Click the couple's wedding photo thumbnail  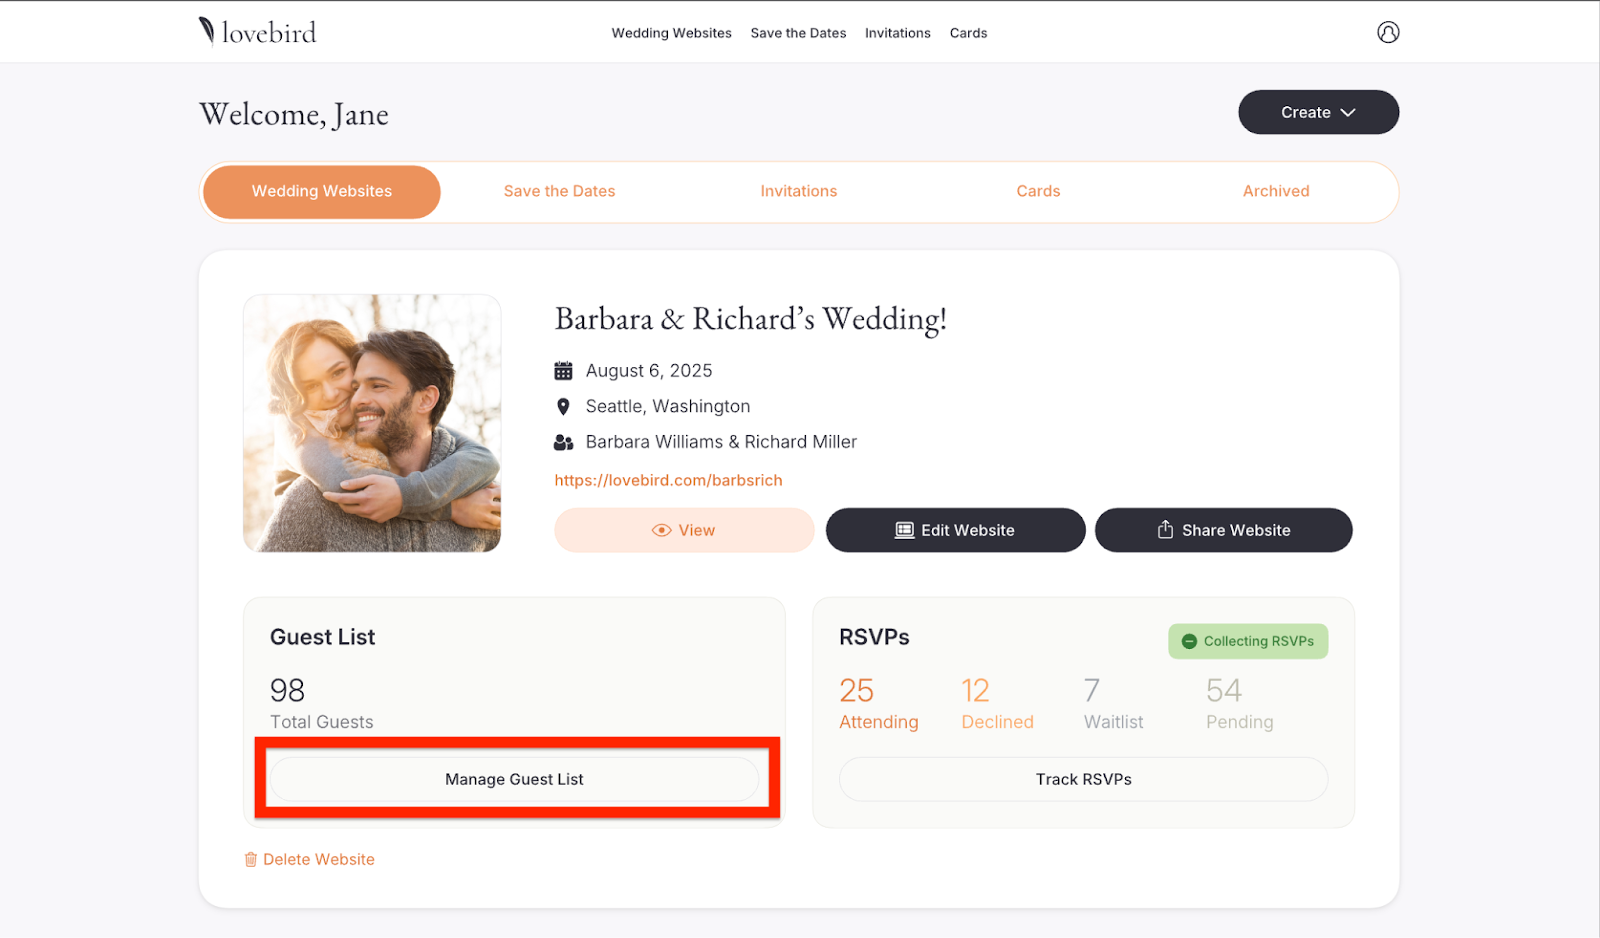tap(372, 423)
